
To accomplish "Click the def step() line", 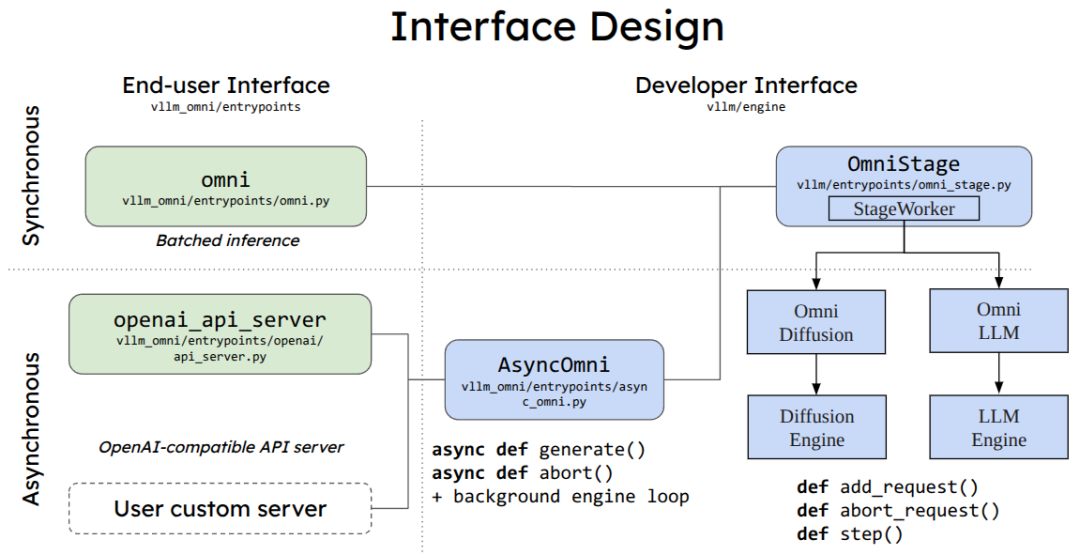I will (849, 534).
